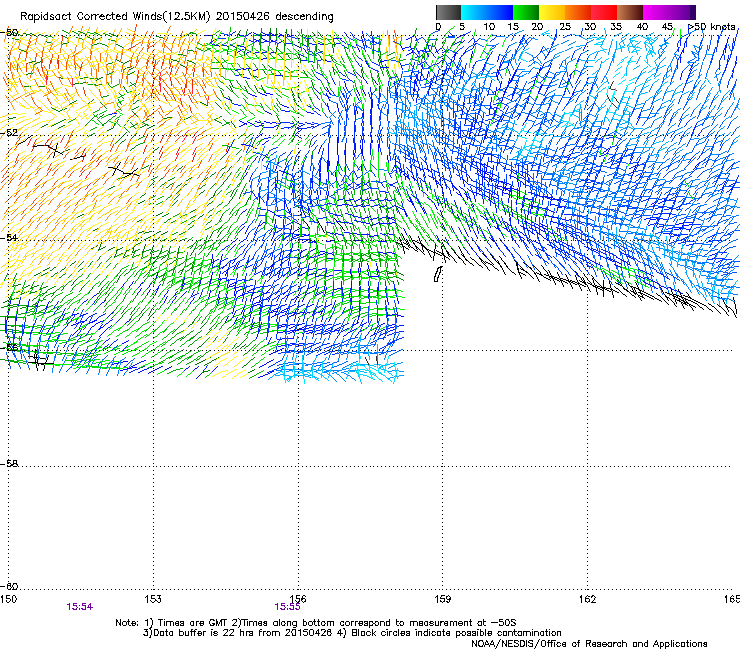Click the legend label 25

click(565, 27)
